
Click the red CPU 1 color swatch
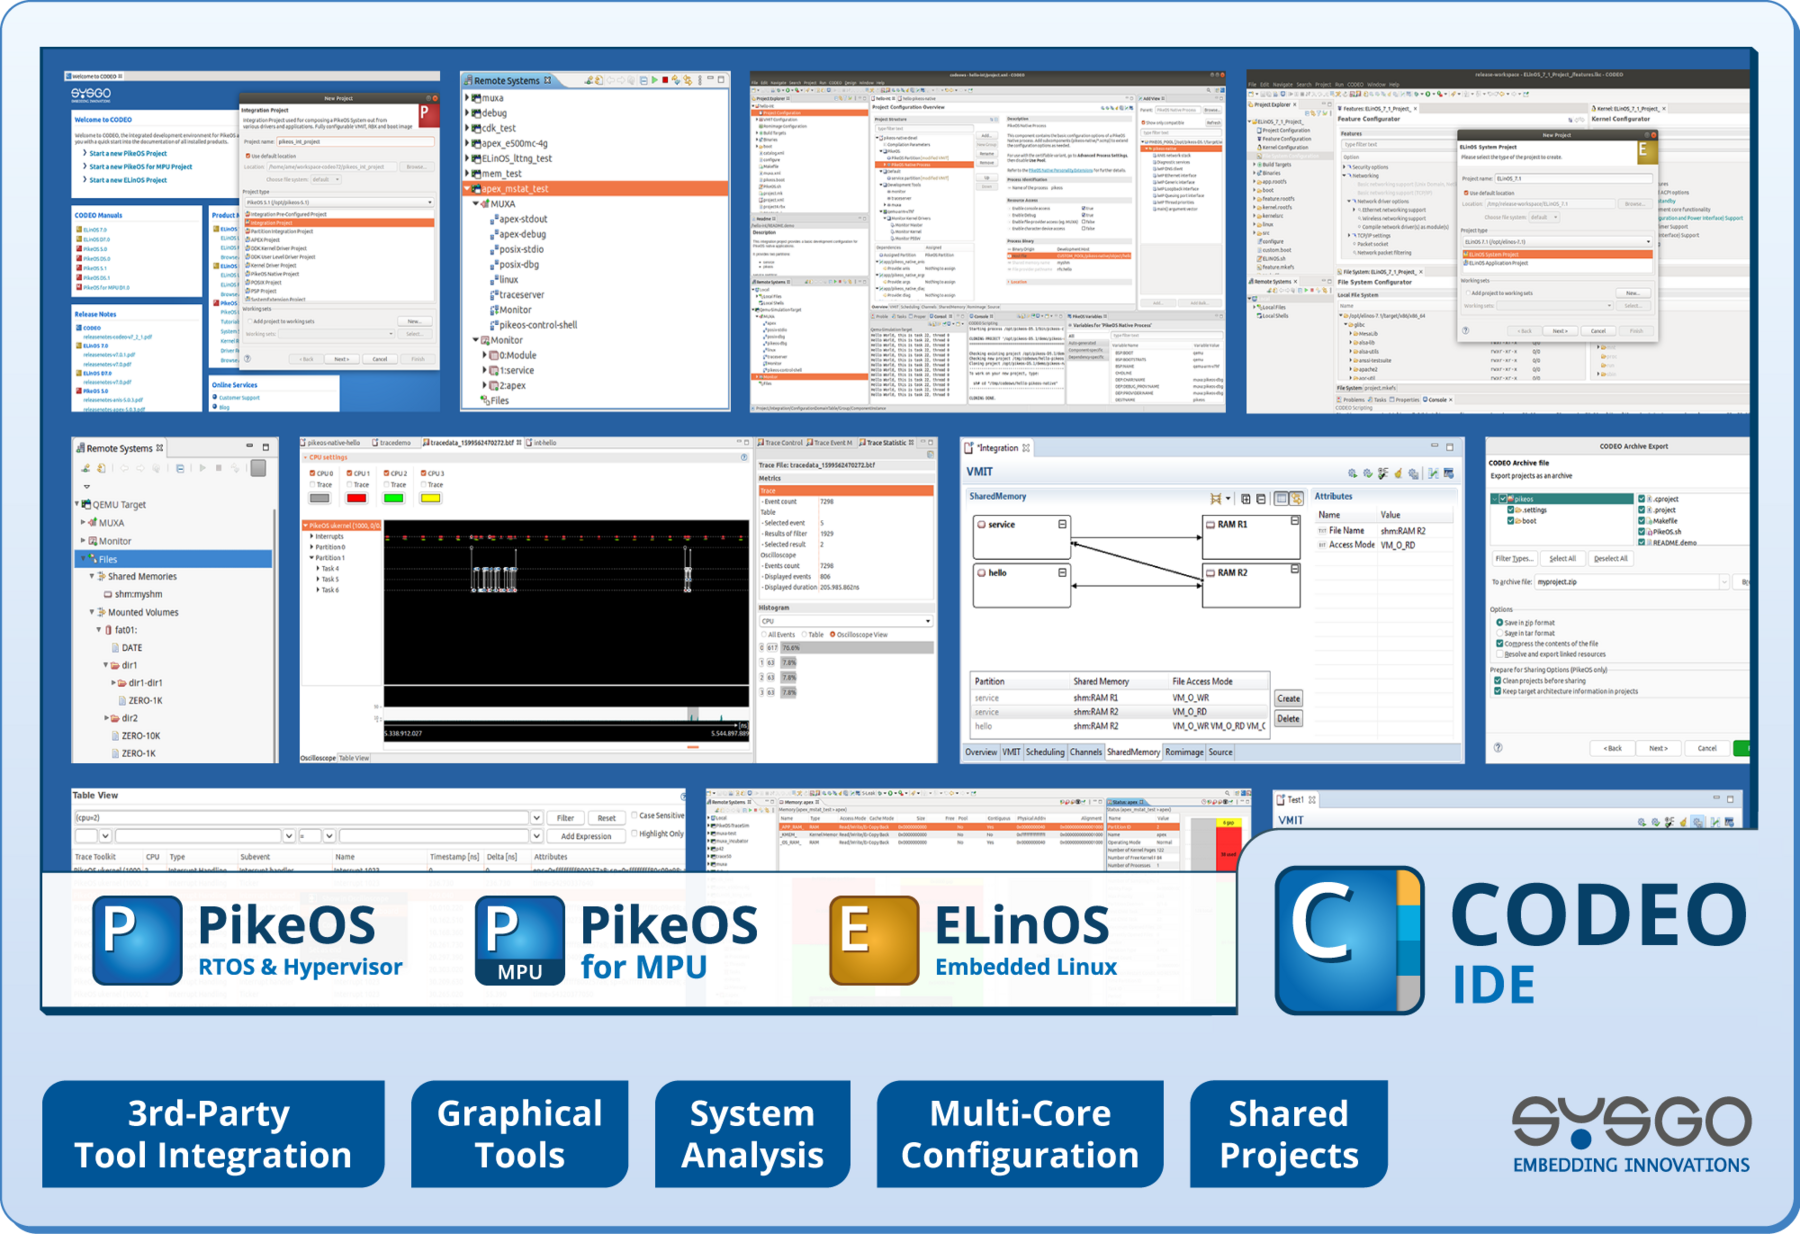356,498
